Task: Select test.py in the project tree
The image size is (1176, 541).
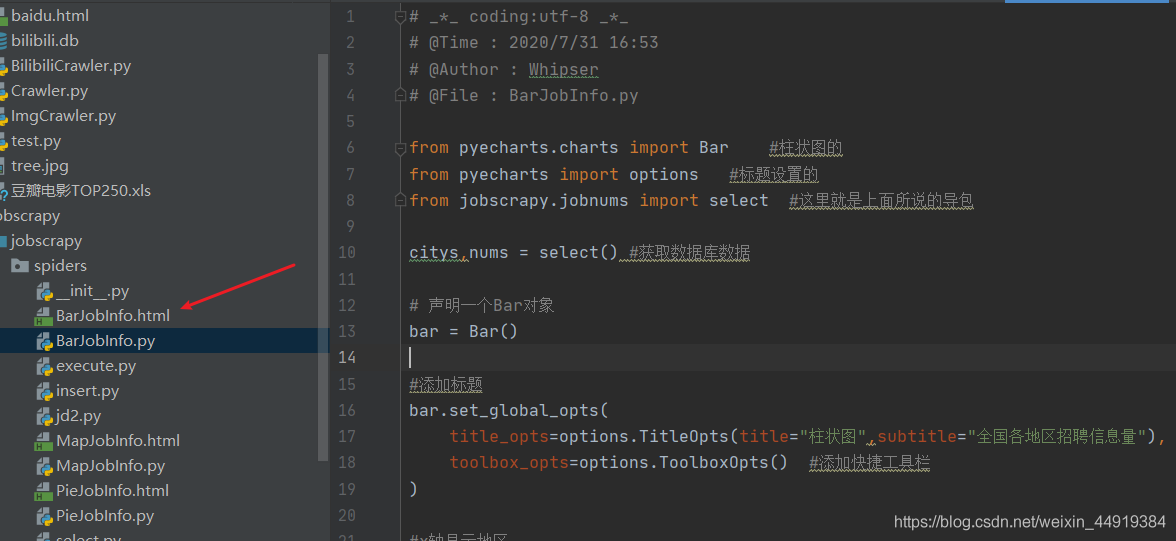Action: (x=36, y=141)
